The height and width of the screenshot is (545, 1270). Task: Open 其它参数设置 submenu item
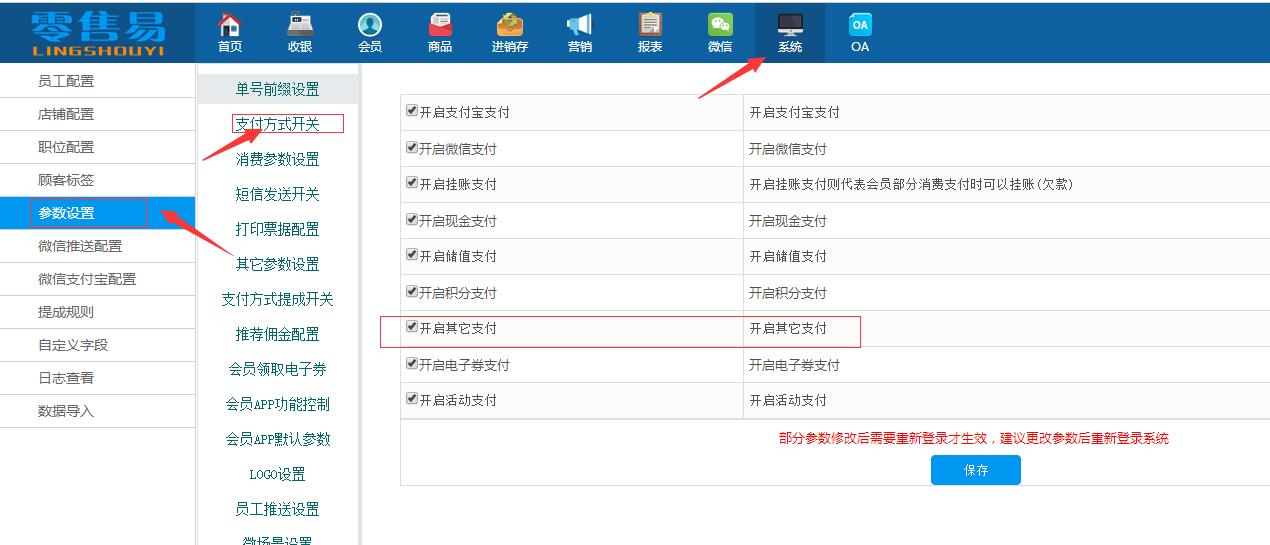pos(277,264)
